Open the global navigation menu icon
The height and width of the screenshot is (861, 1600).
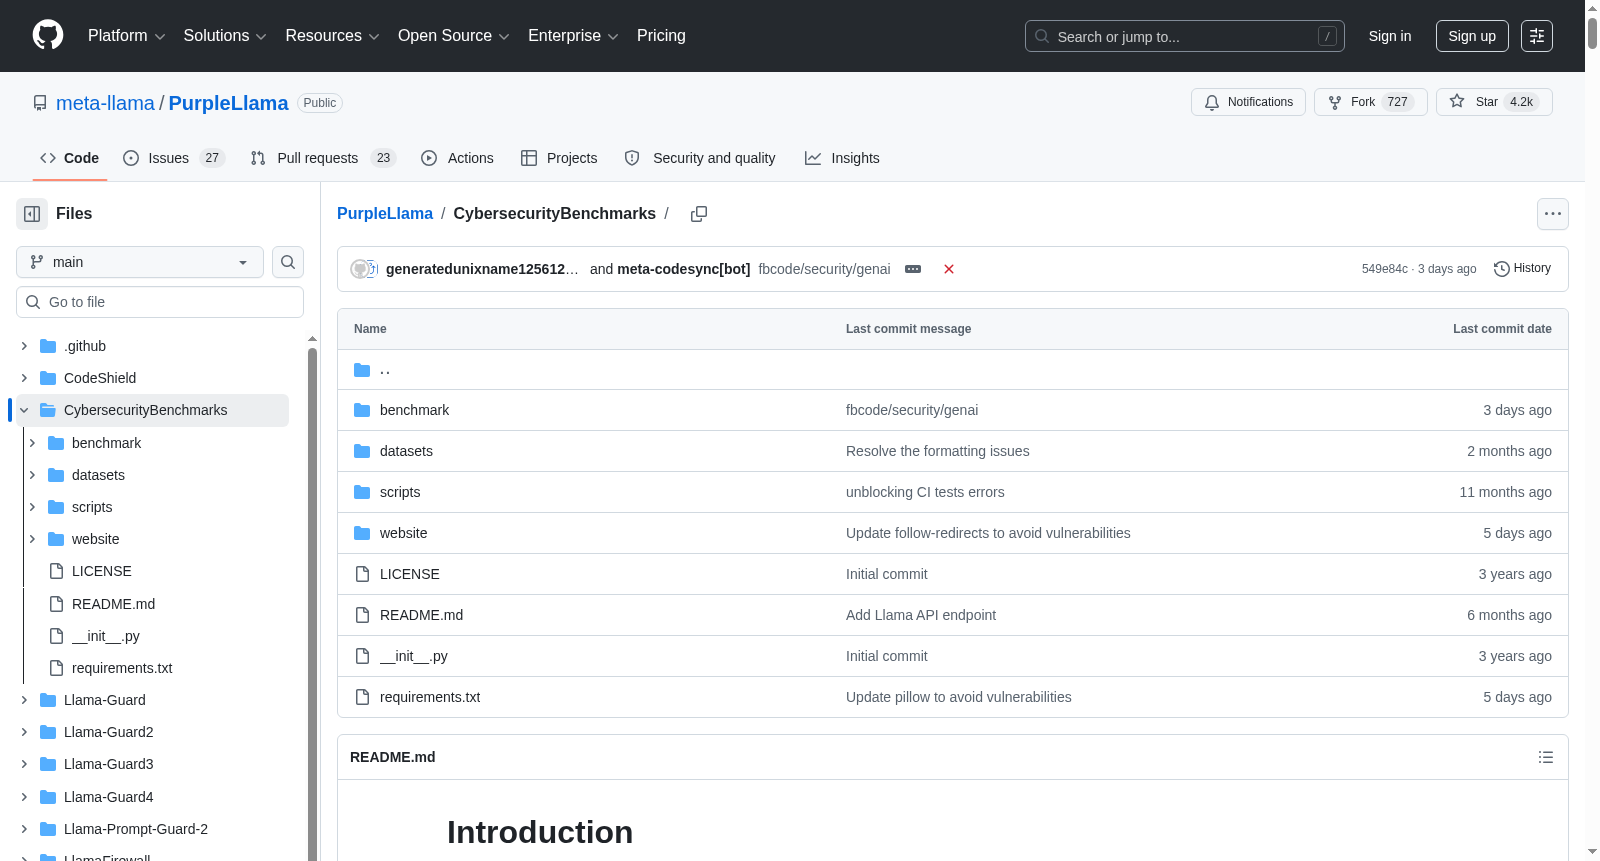(1537, 36)
